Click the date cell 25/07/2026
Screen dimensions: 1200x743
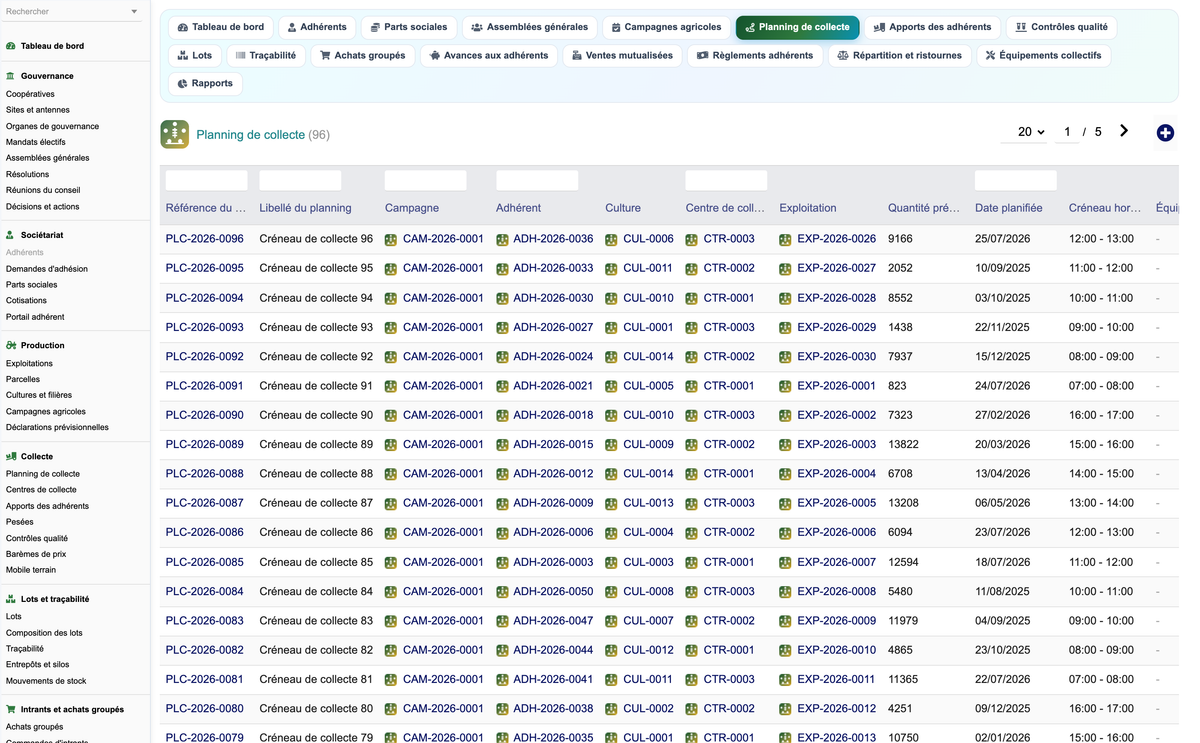coord(1002,239)
